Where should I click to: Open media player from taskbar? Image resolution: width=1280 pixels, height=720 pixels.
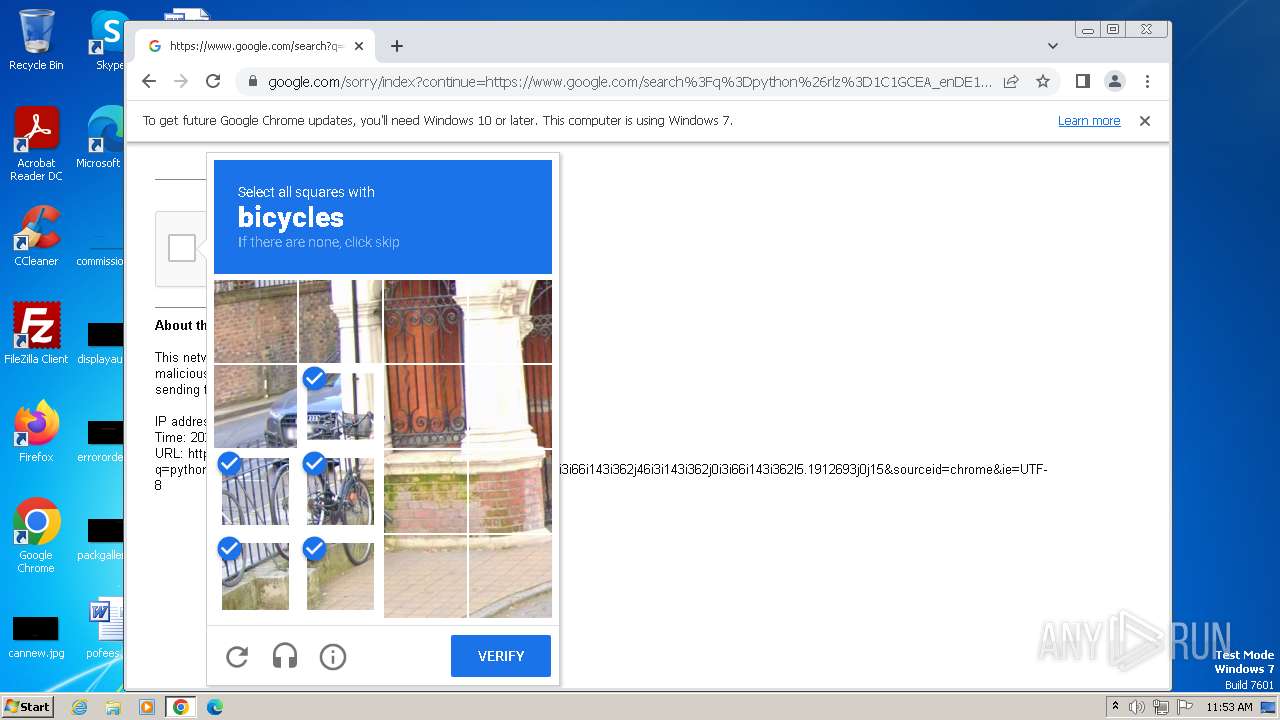(x=147, y=707)
